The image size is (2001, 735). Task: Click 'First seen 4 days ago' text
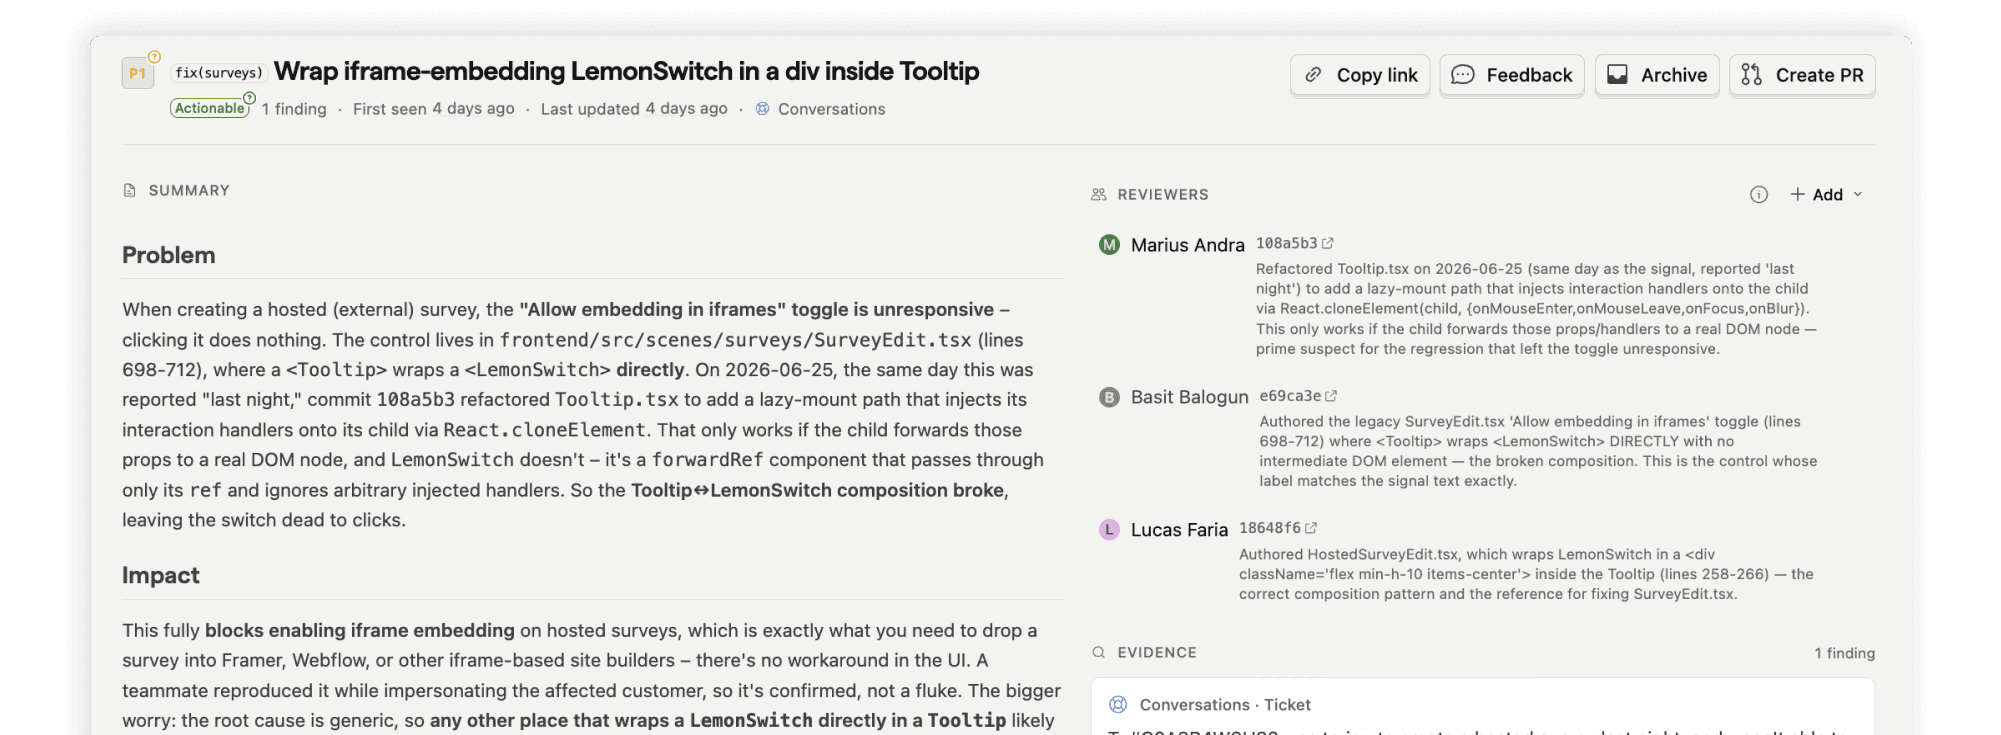[434, 109]
